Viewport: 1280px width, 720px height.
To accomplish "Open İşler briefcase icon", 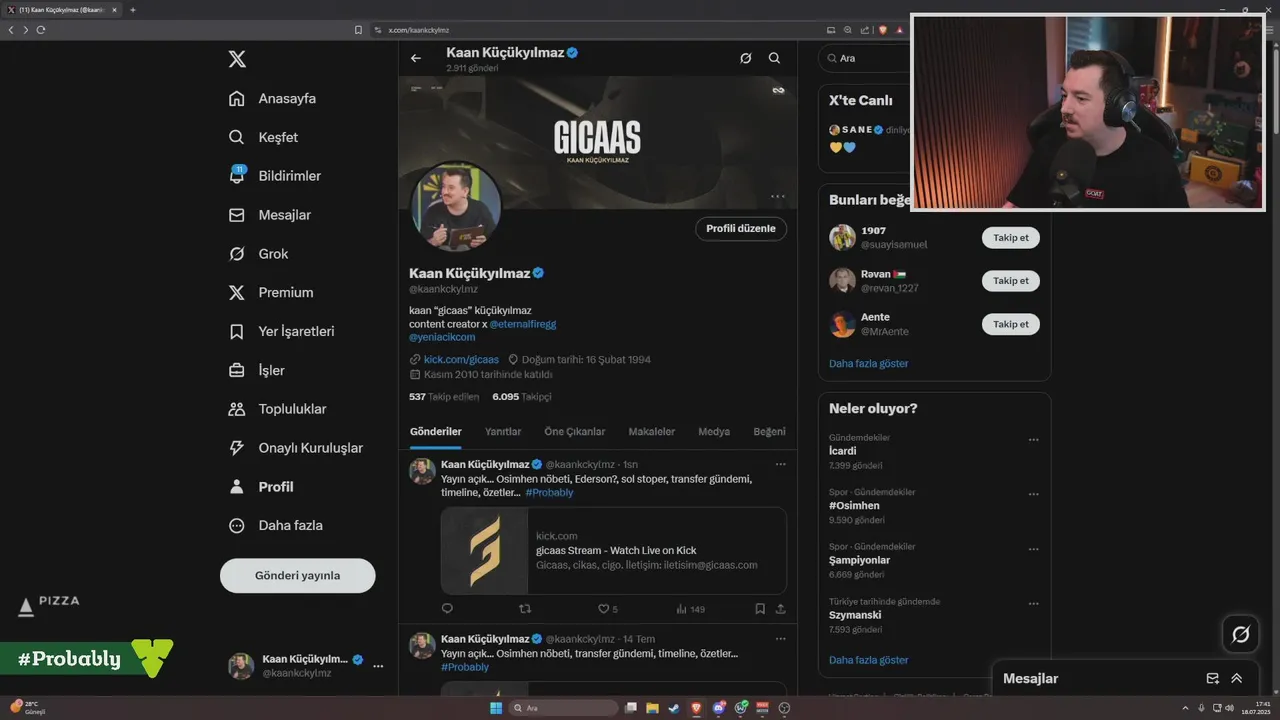I will pos(237,370).
